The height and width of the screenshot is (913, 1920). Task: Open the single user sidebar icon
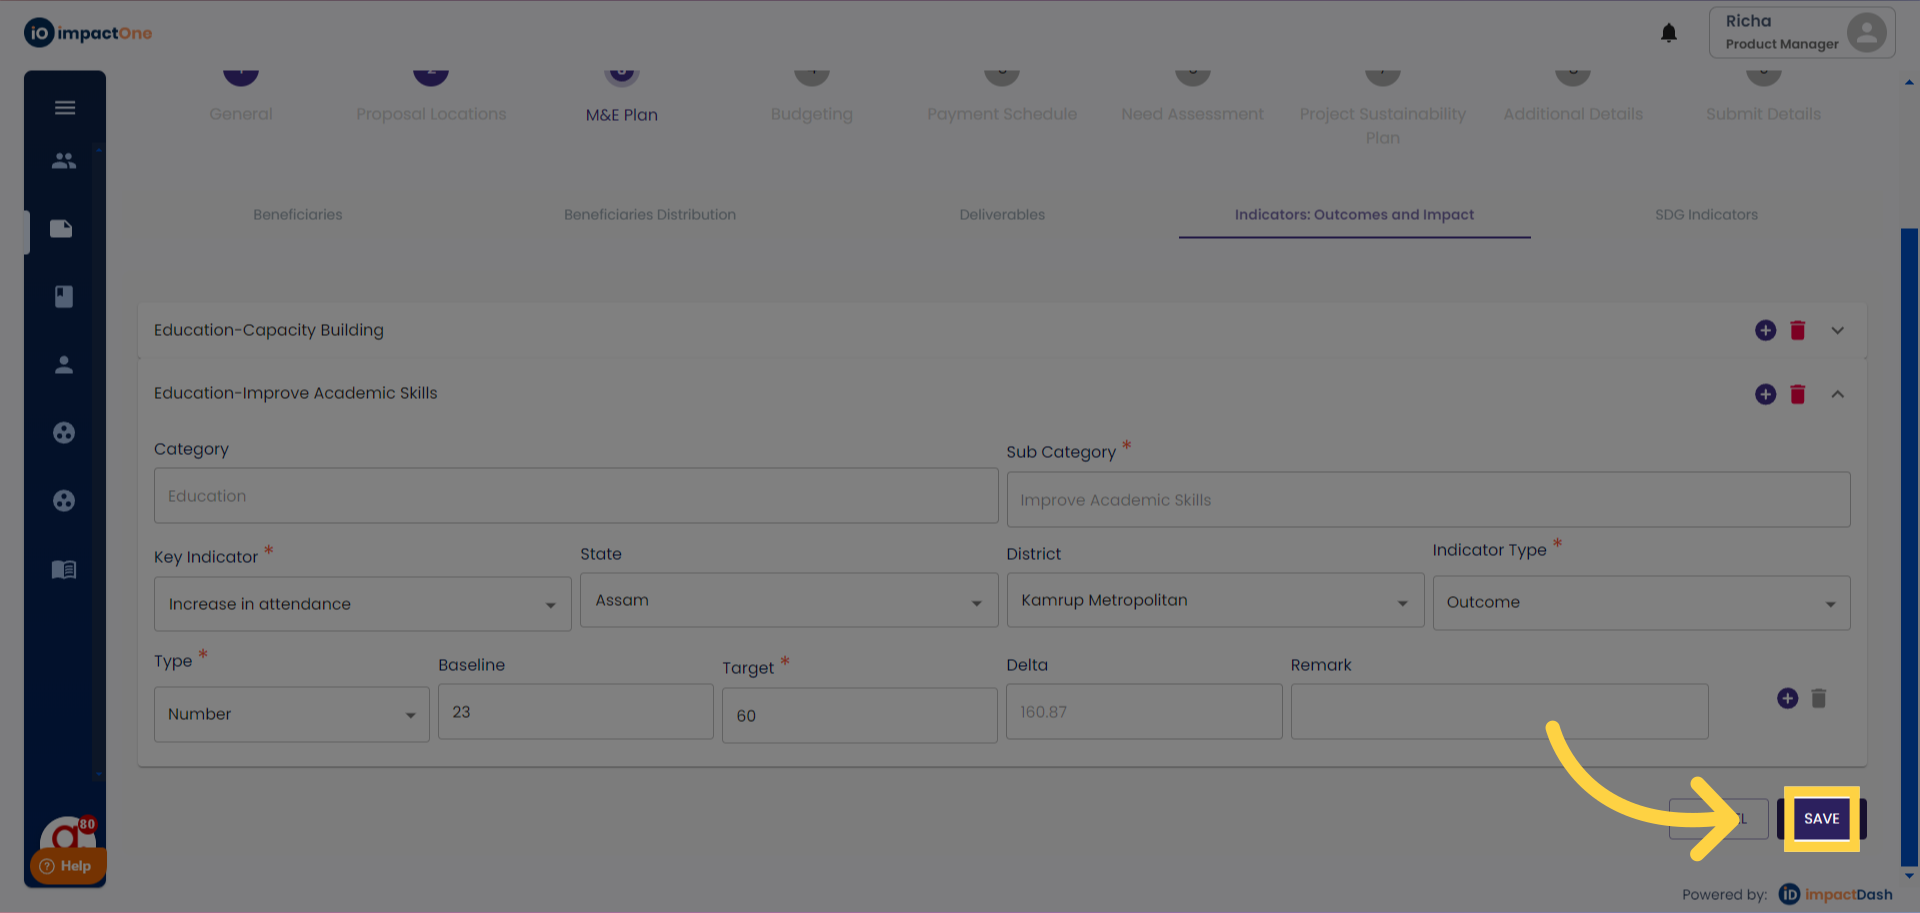point(64,365)
